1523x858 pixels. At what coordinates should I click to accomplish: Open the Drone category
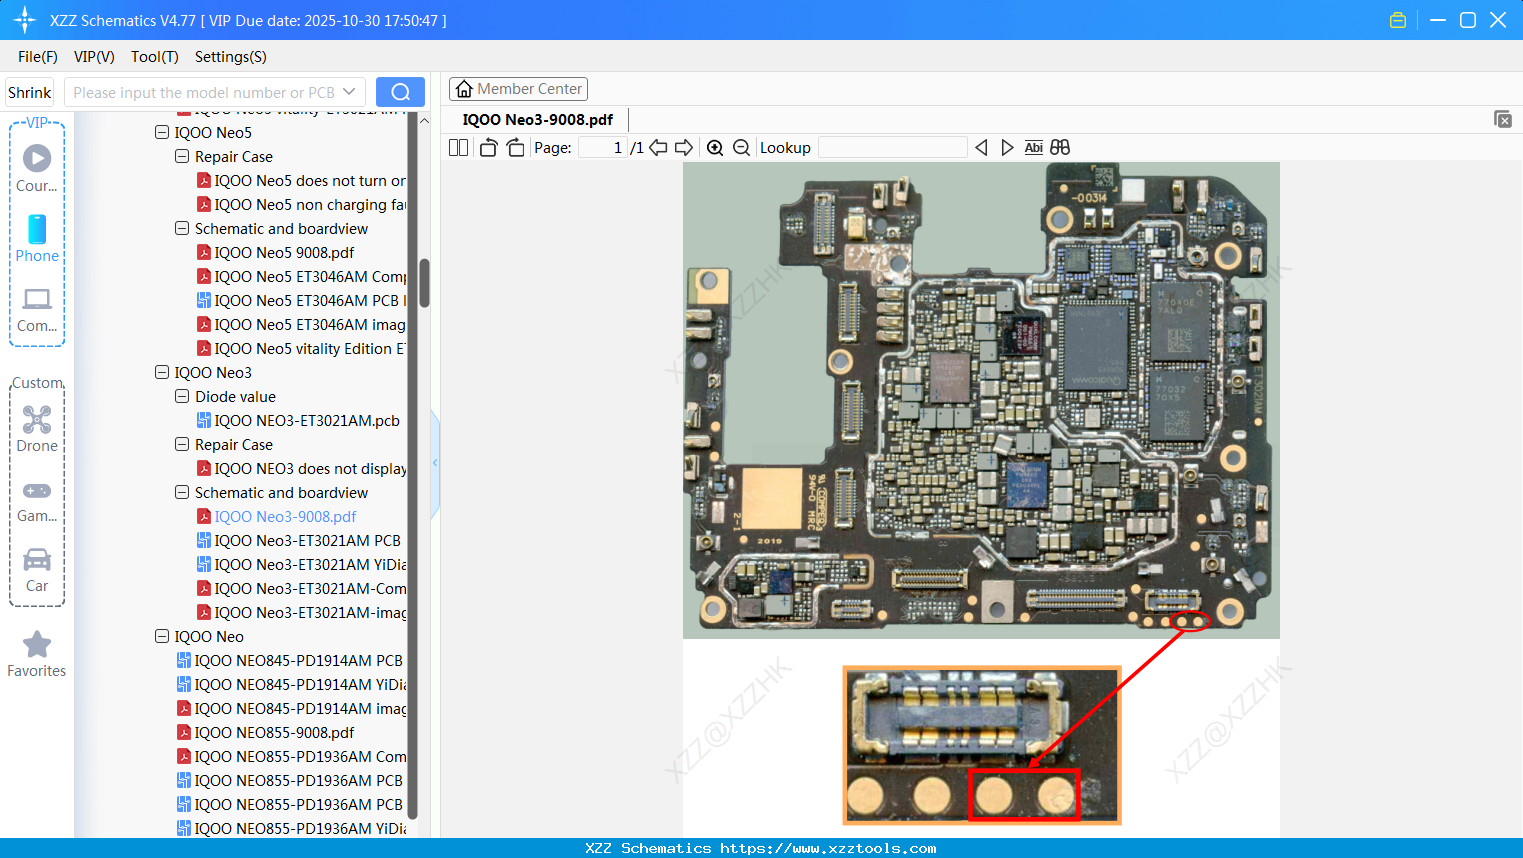[x=37, y=429]
